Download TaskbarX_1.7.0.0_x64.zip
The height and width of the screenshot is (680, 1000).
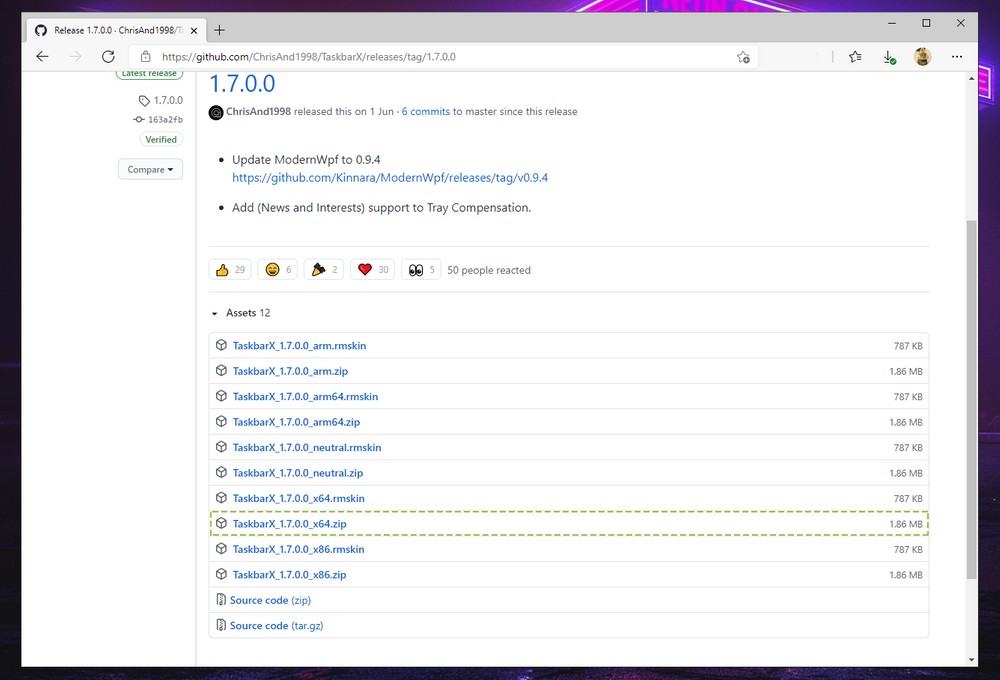(289, 524)
